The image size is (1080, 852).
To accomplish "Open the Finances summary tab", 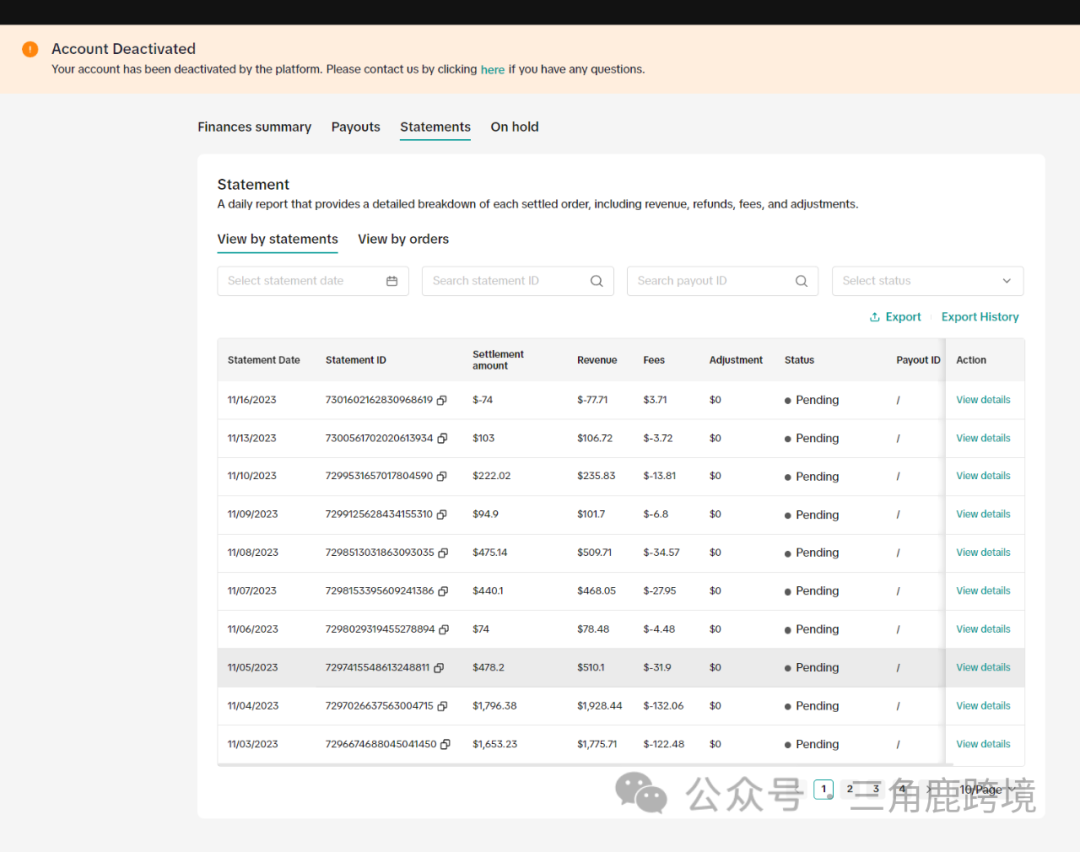I will pos(254,127).
